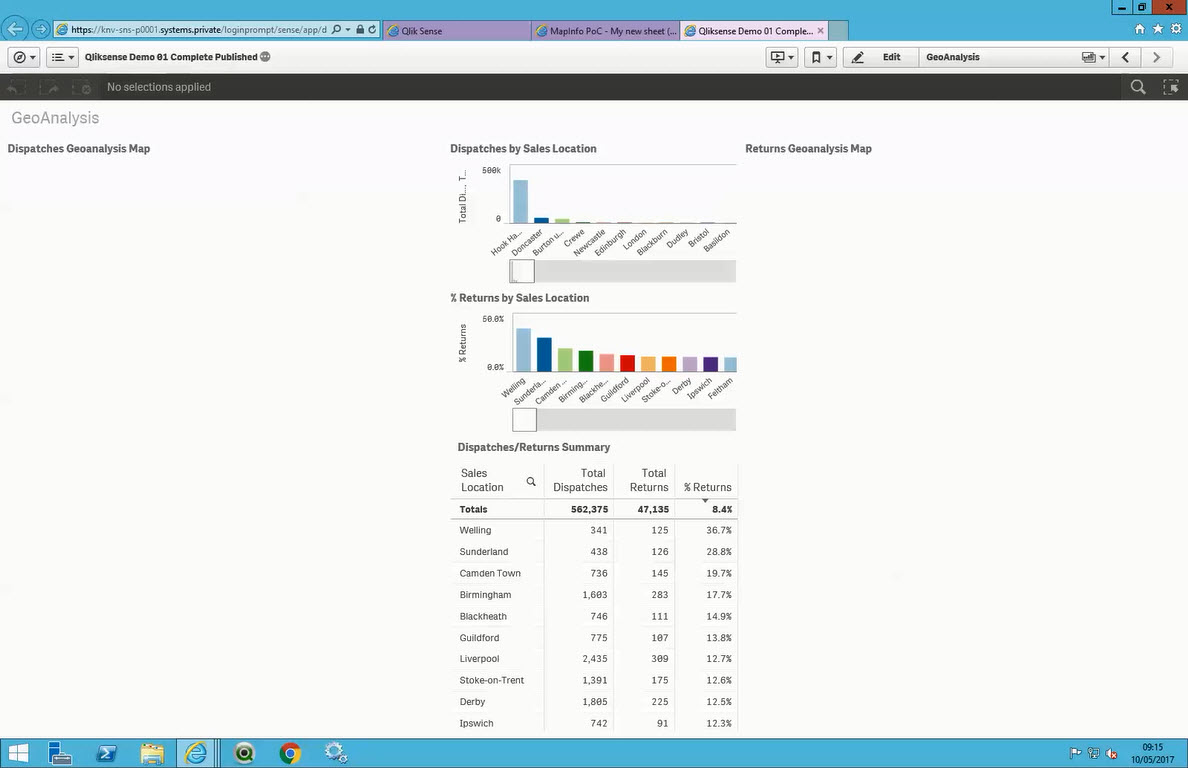Sort table descending by % Returns column
Image resolution: width=1188 pixels, height=768 pixels.
pyautogui.click(x=708, y=487)
